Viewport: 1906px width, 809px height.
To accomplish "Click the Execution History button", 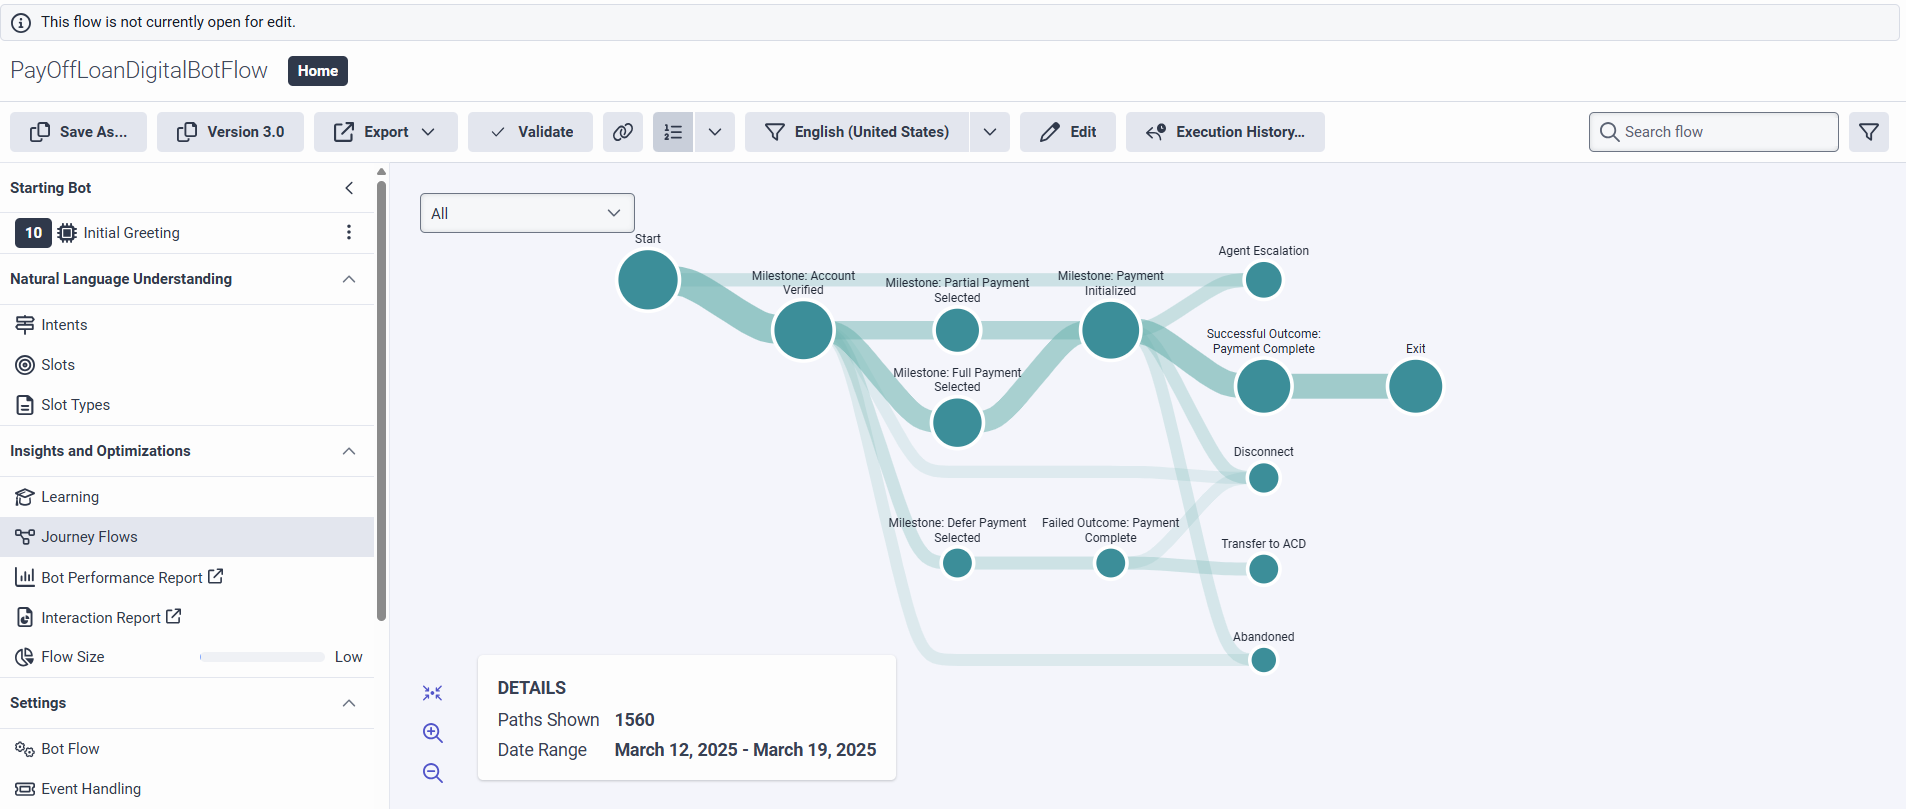I will click(1225, 132).
